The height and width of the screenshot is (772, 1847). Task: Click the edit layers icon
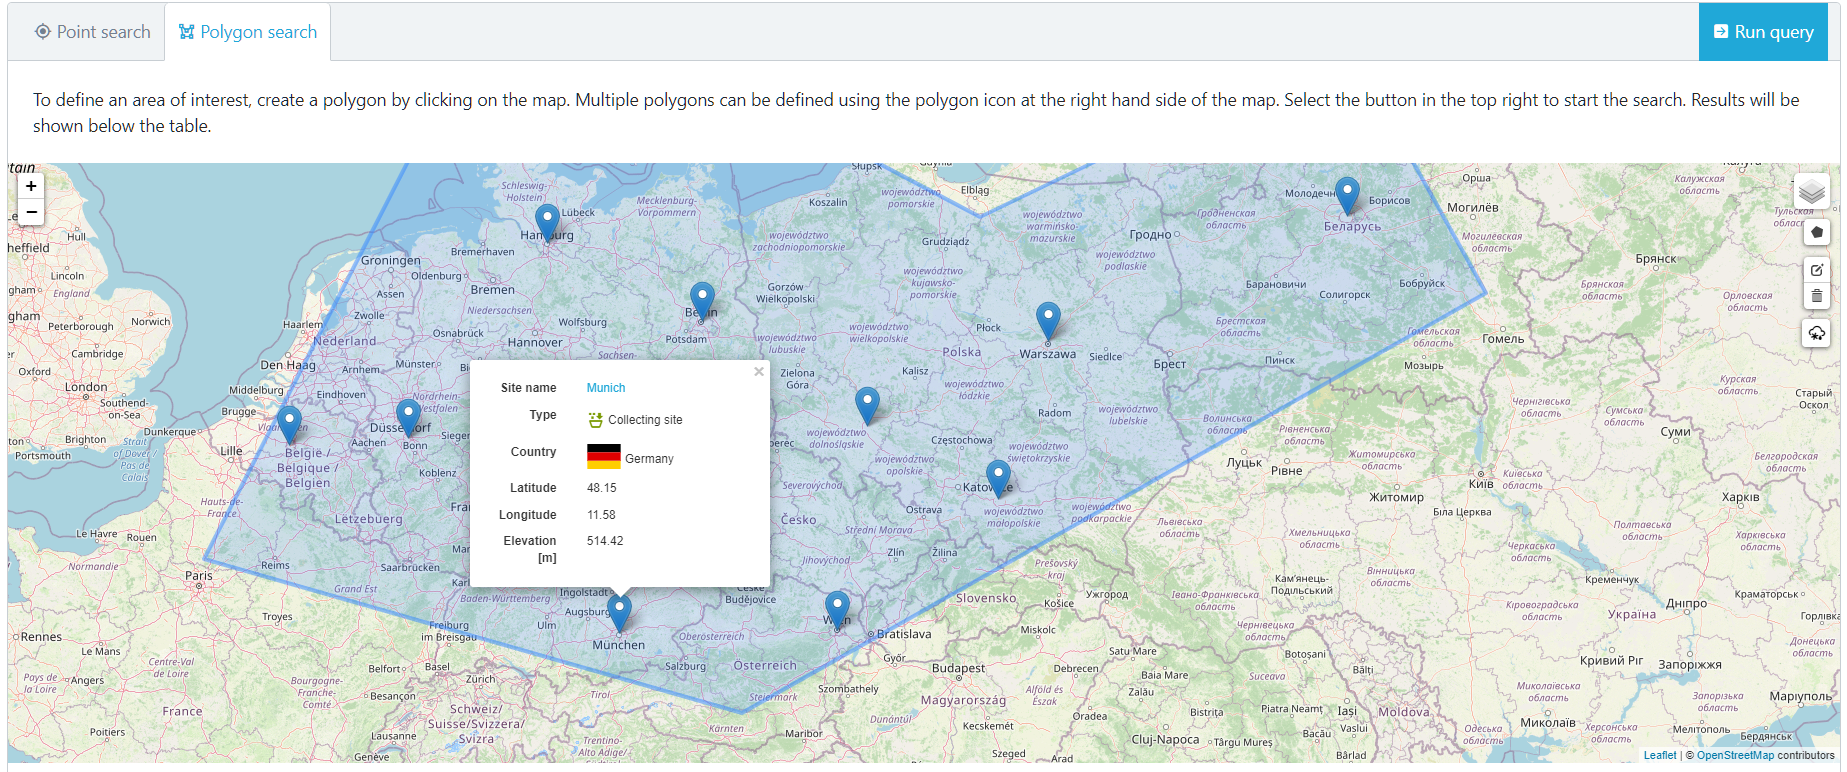[x=1816, y=270]
